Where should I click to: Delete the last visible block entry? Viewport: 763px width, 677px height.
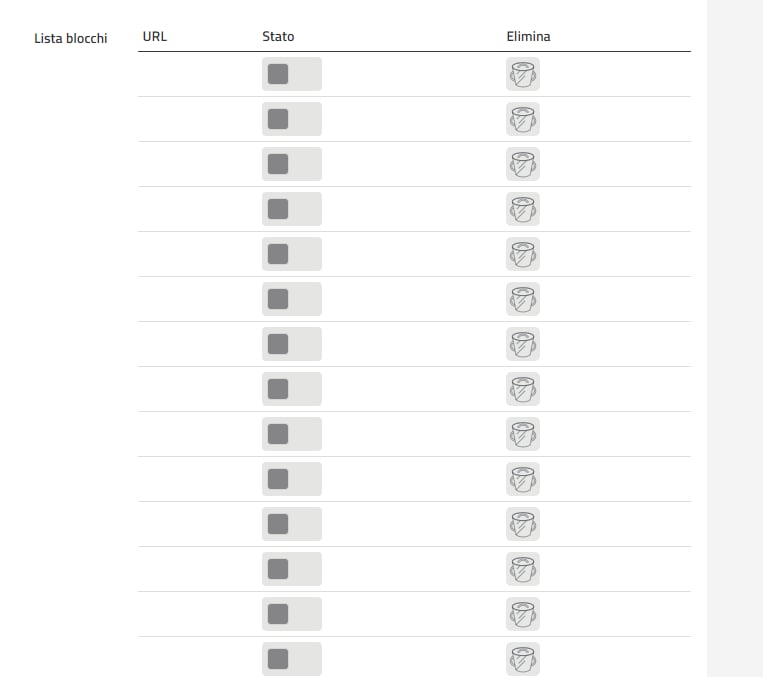(523, 659)
